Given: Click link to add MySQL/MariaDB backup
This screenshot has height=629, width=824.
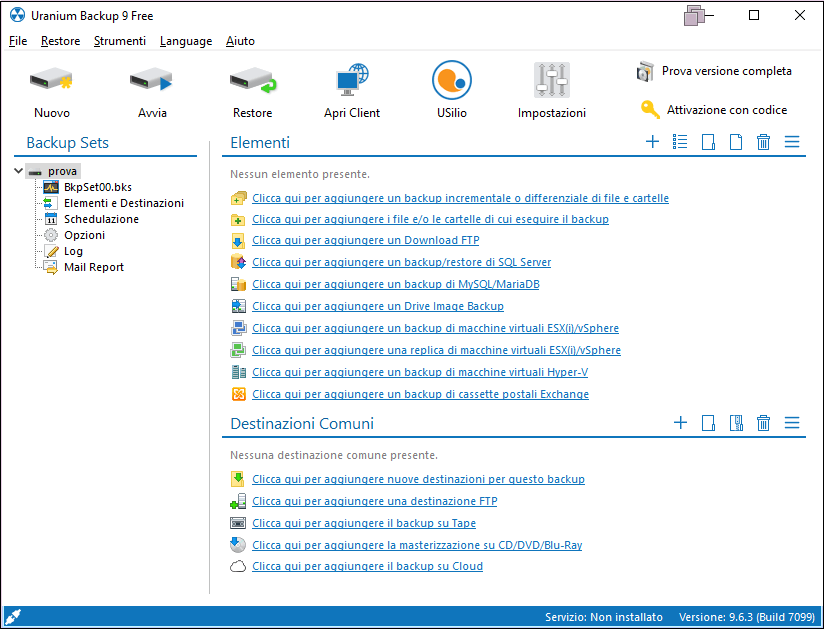Looking at the screenshot, I should pos(396,284).
